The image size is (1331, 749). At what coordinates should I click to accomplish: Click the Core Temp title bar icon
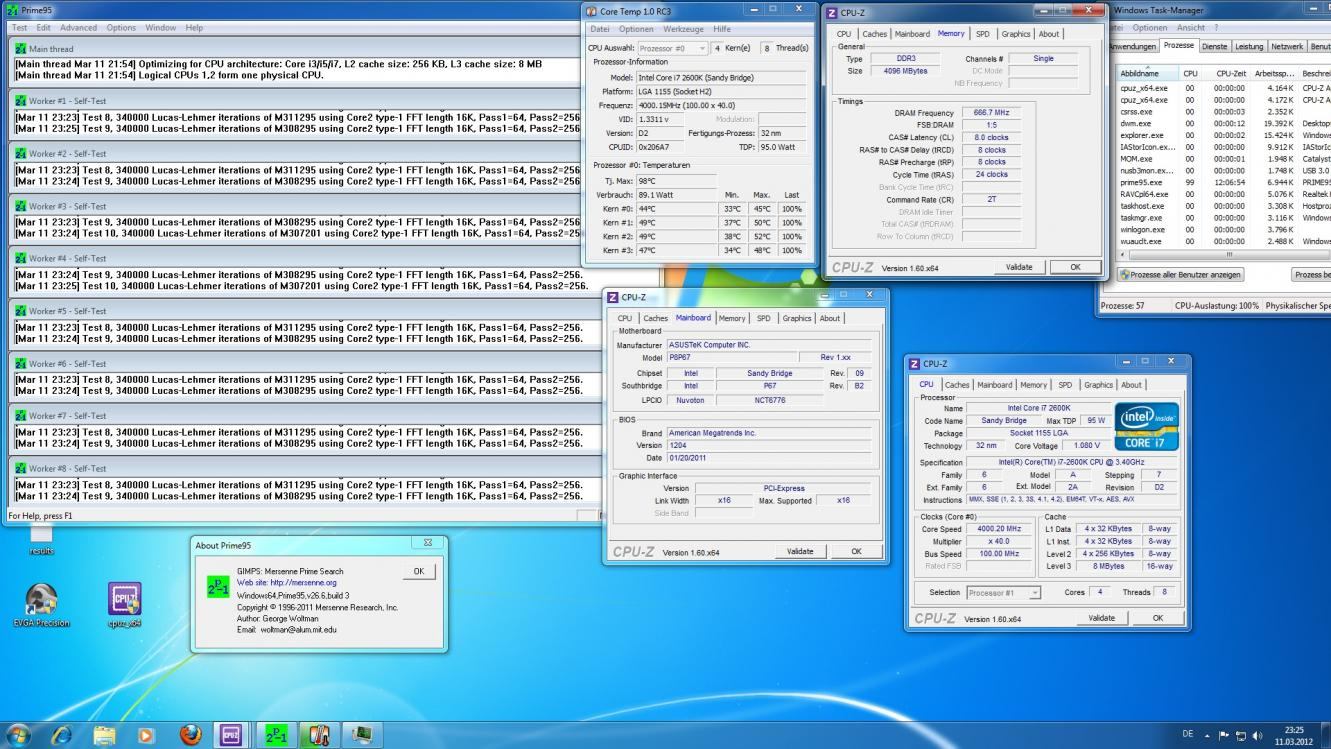point(591,10)
